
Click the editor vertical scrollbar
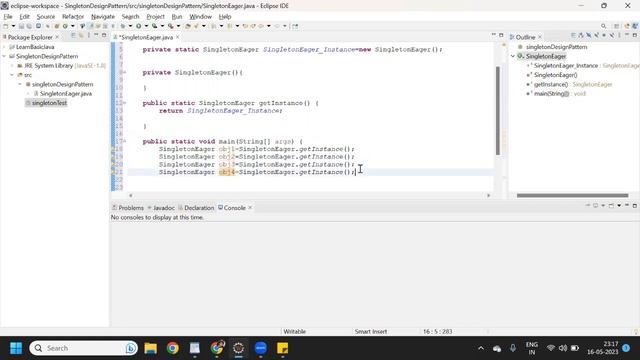pyautogui.click(x=498, y=110)
